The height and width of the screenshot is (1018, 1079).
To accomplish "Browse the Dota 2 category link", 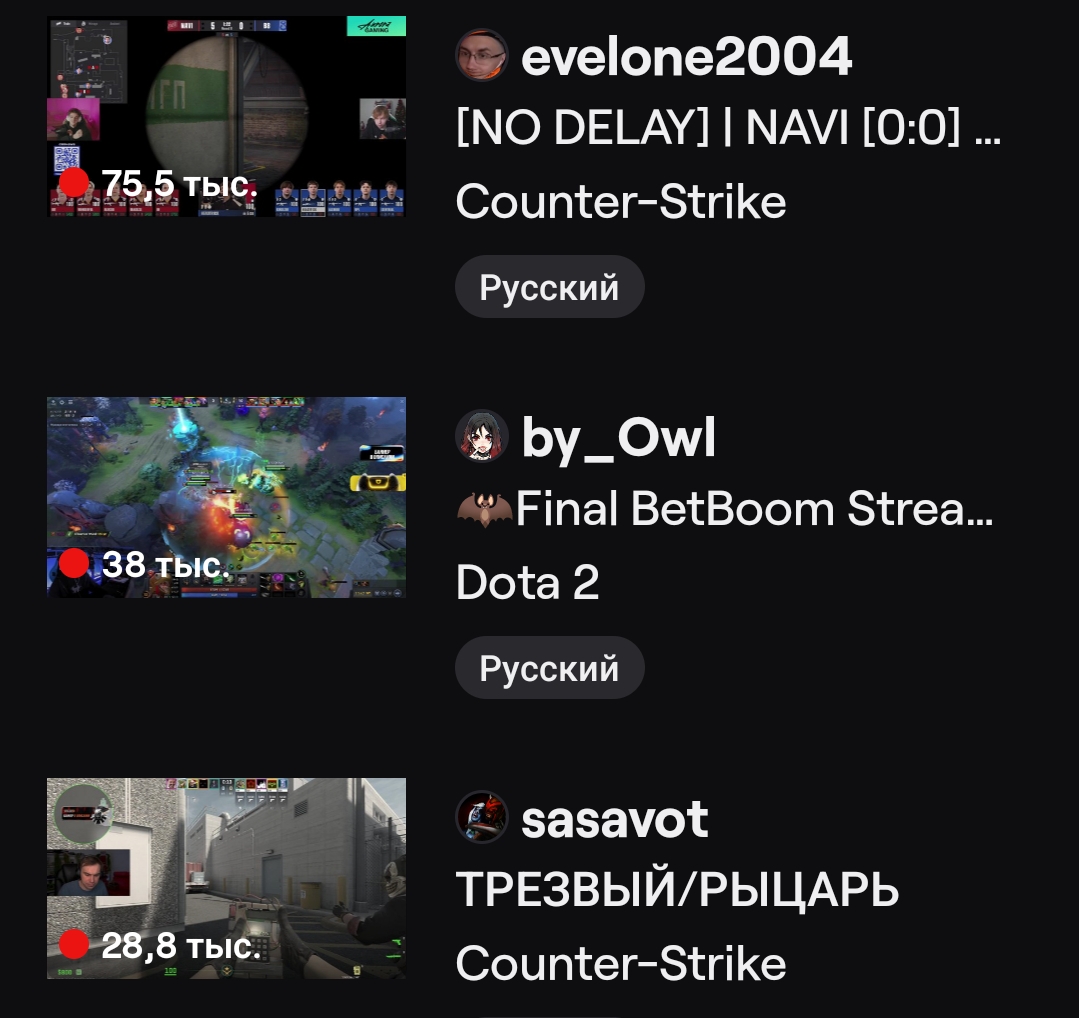I will pyautogui.click(x=527, y=582).
